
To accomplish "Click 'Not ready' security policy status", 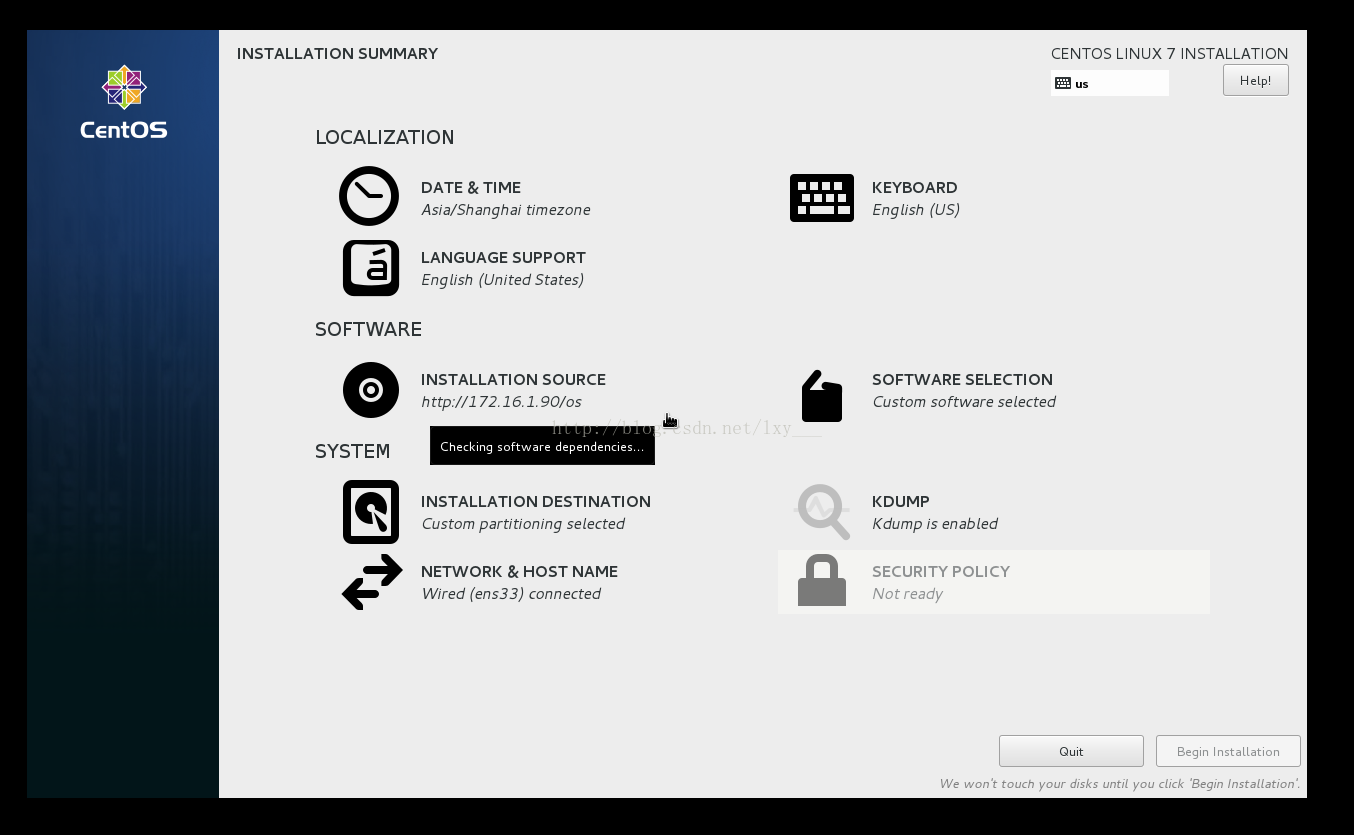I will [907, 594].
